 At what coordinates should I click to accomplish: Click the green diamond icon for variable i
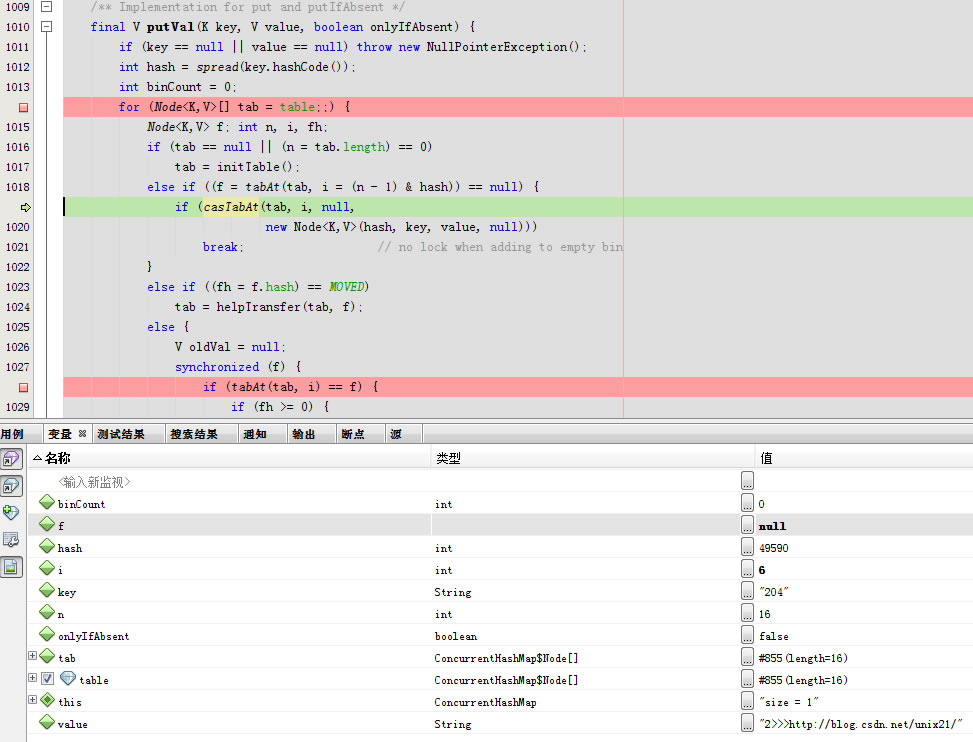tap(47, 568)
